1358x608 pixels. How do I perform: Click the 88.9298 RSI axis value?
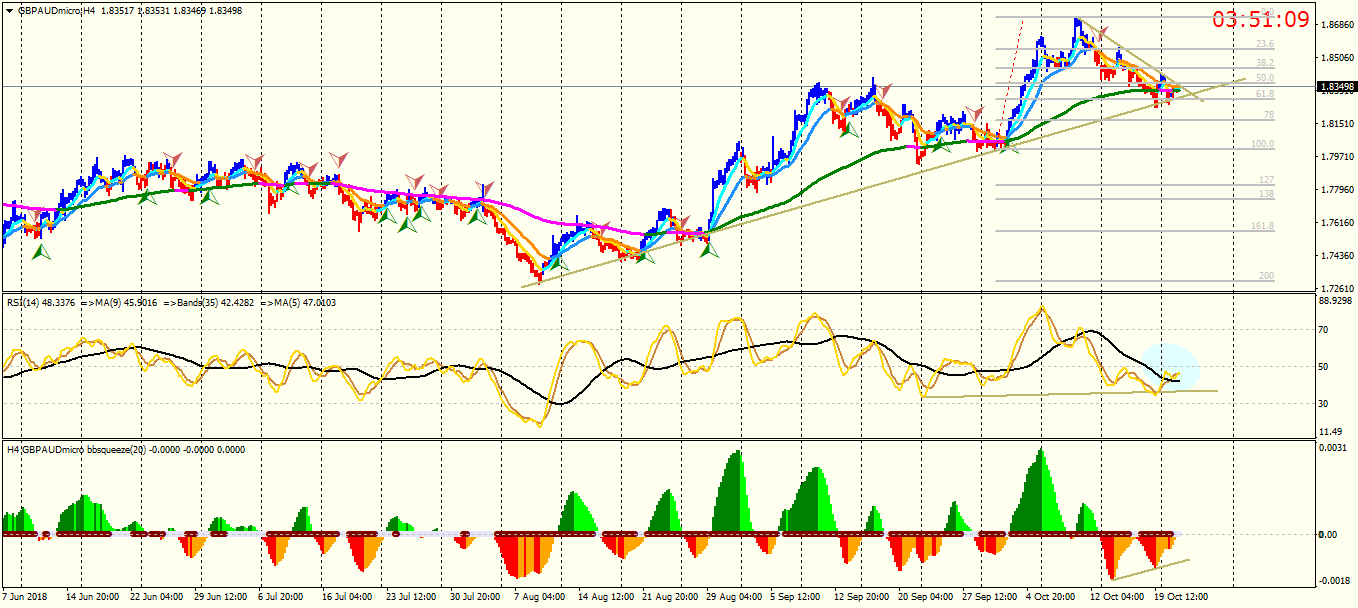(1337, 300)
